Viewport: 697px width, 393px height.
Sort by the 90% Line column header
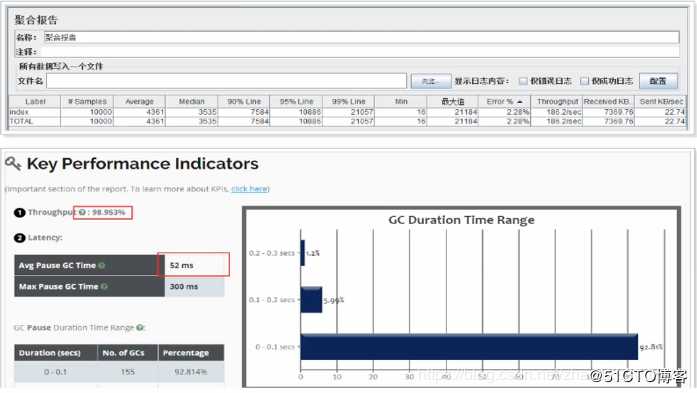[244, 101]
